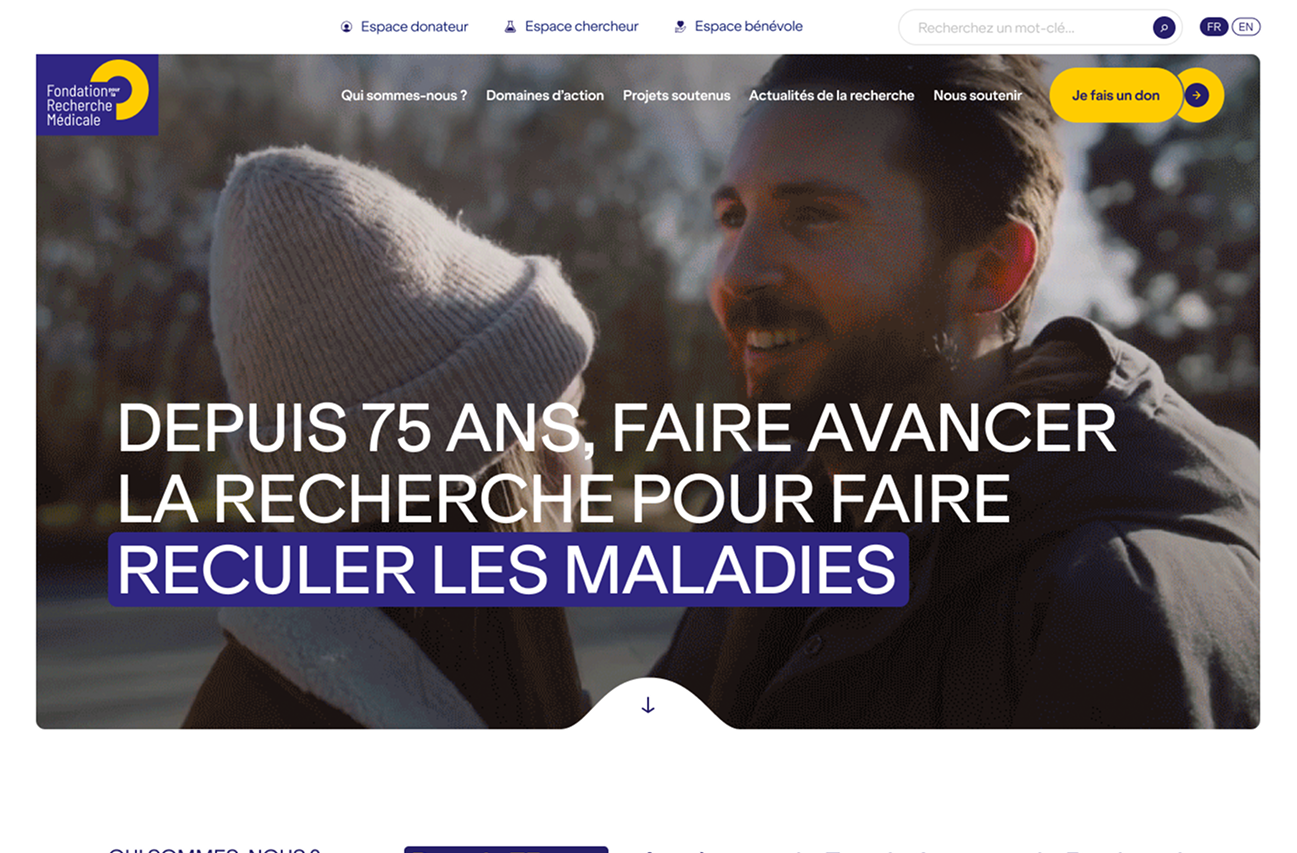Click the flask icon beside Espace chercheur

point(510,27)
